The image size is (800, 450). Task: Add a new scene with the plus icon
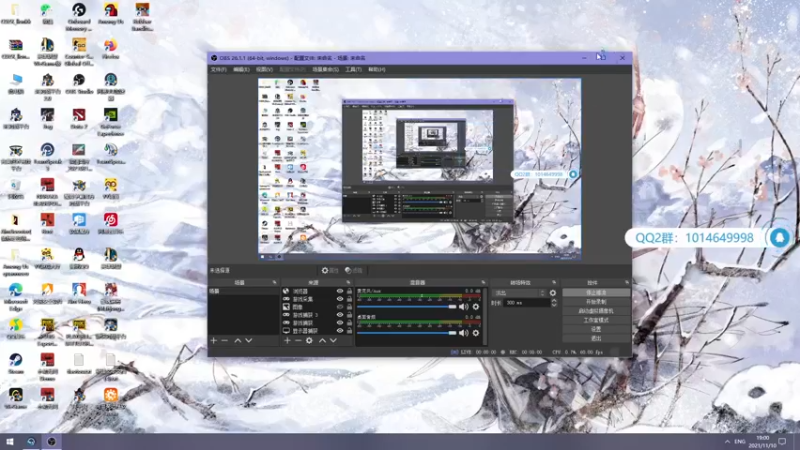pyautogui.click(x=214, y=340)
